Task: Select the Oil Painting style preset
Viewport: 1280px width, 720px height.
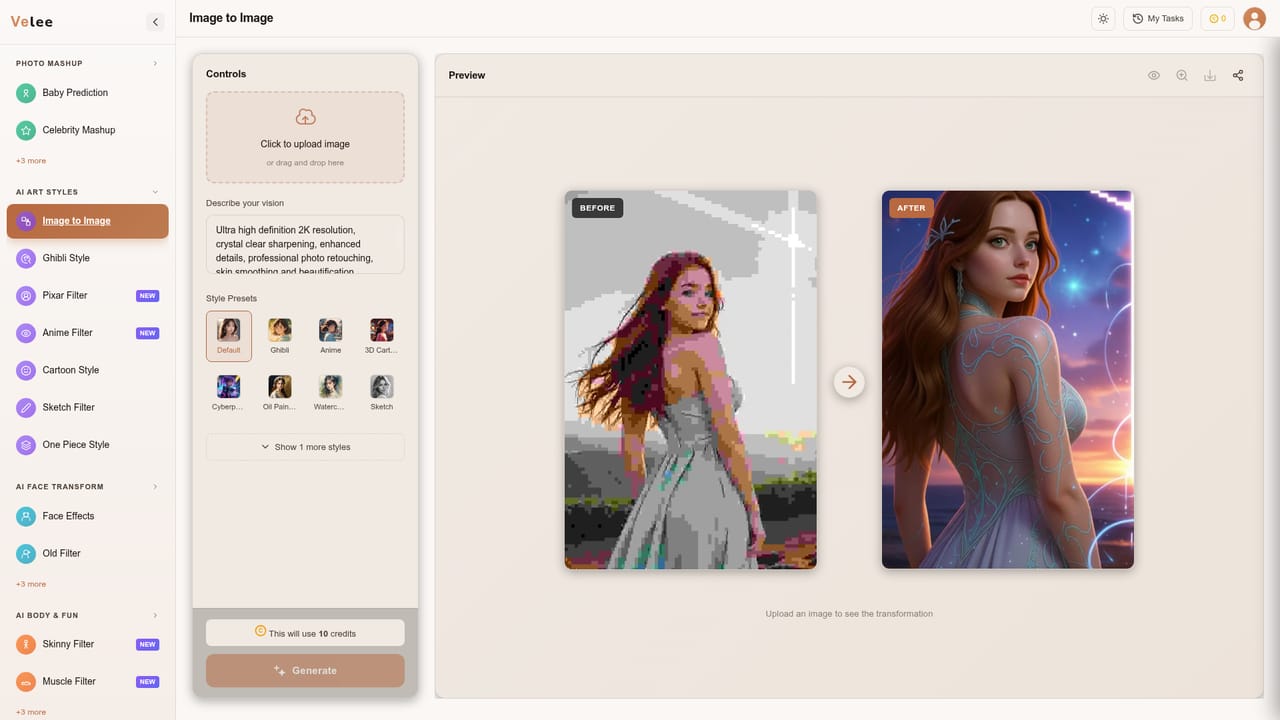Action: (x=280, y=392)
